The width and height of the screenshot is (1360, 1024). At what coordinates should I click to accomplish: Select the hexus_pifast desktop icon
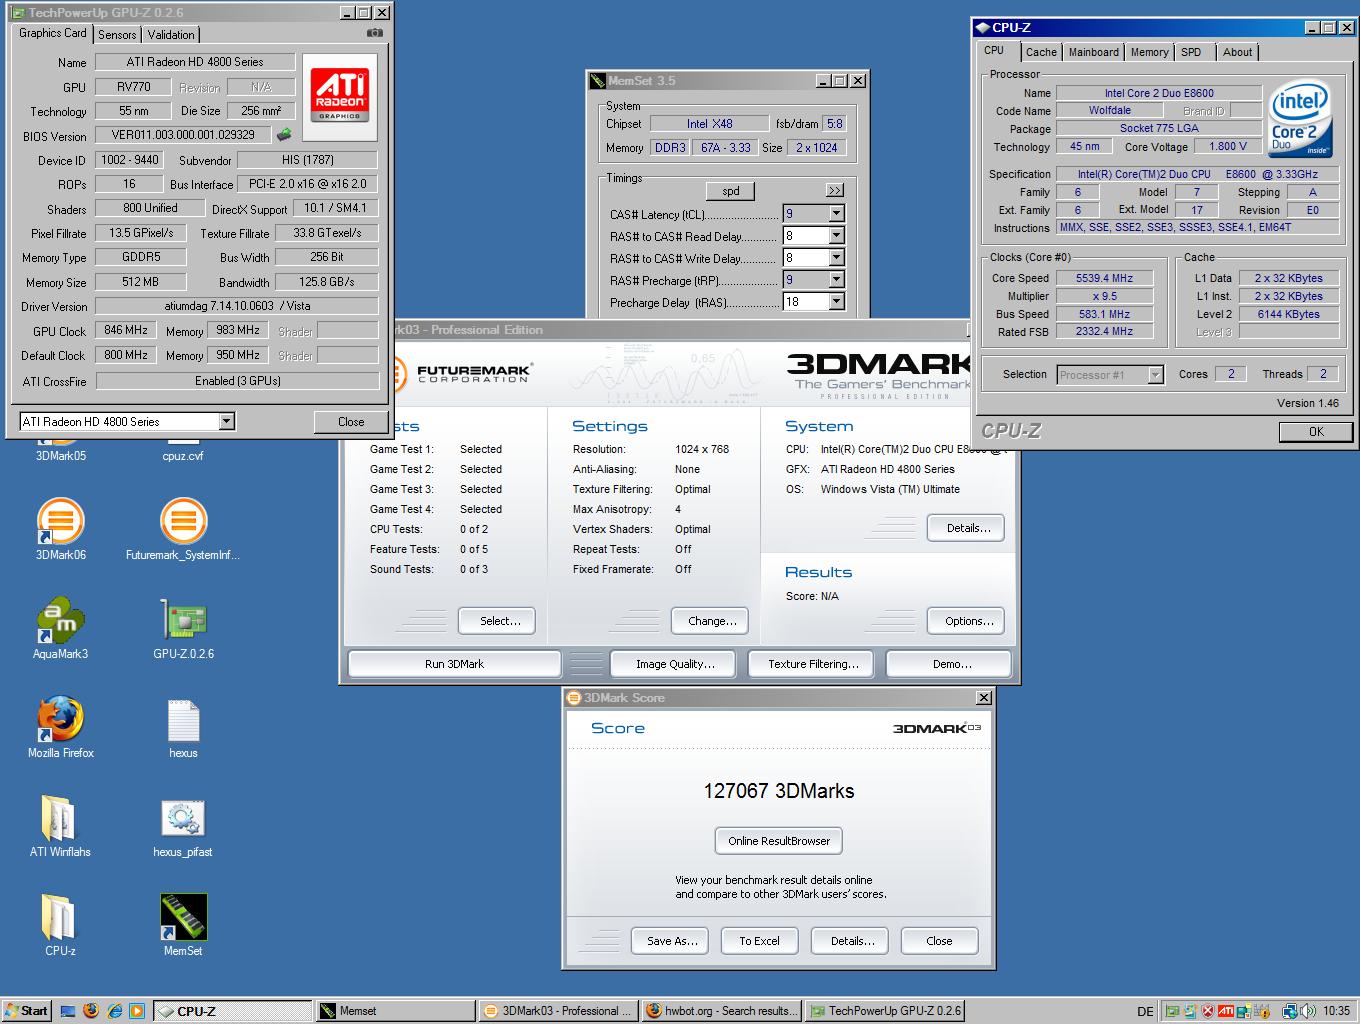[183, 827]
